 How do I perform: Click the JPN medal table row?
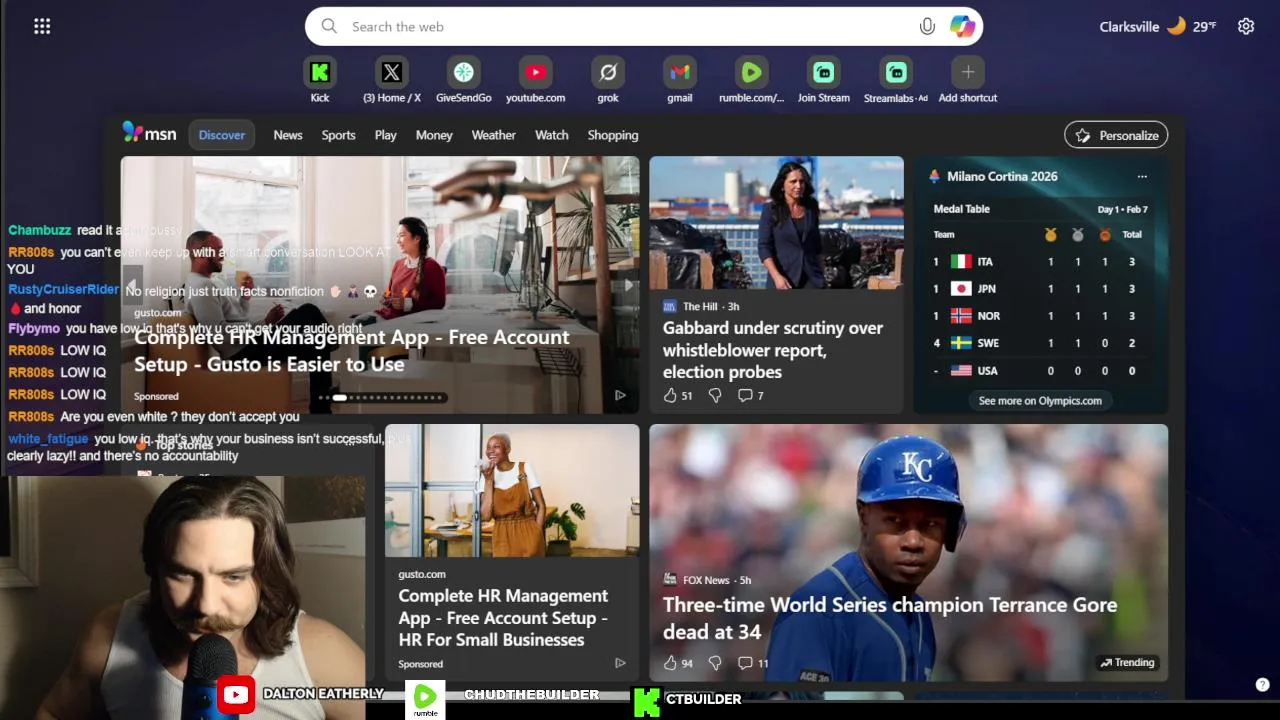[1040, 289]
